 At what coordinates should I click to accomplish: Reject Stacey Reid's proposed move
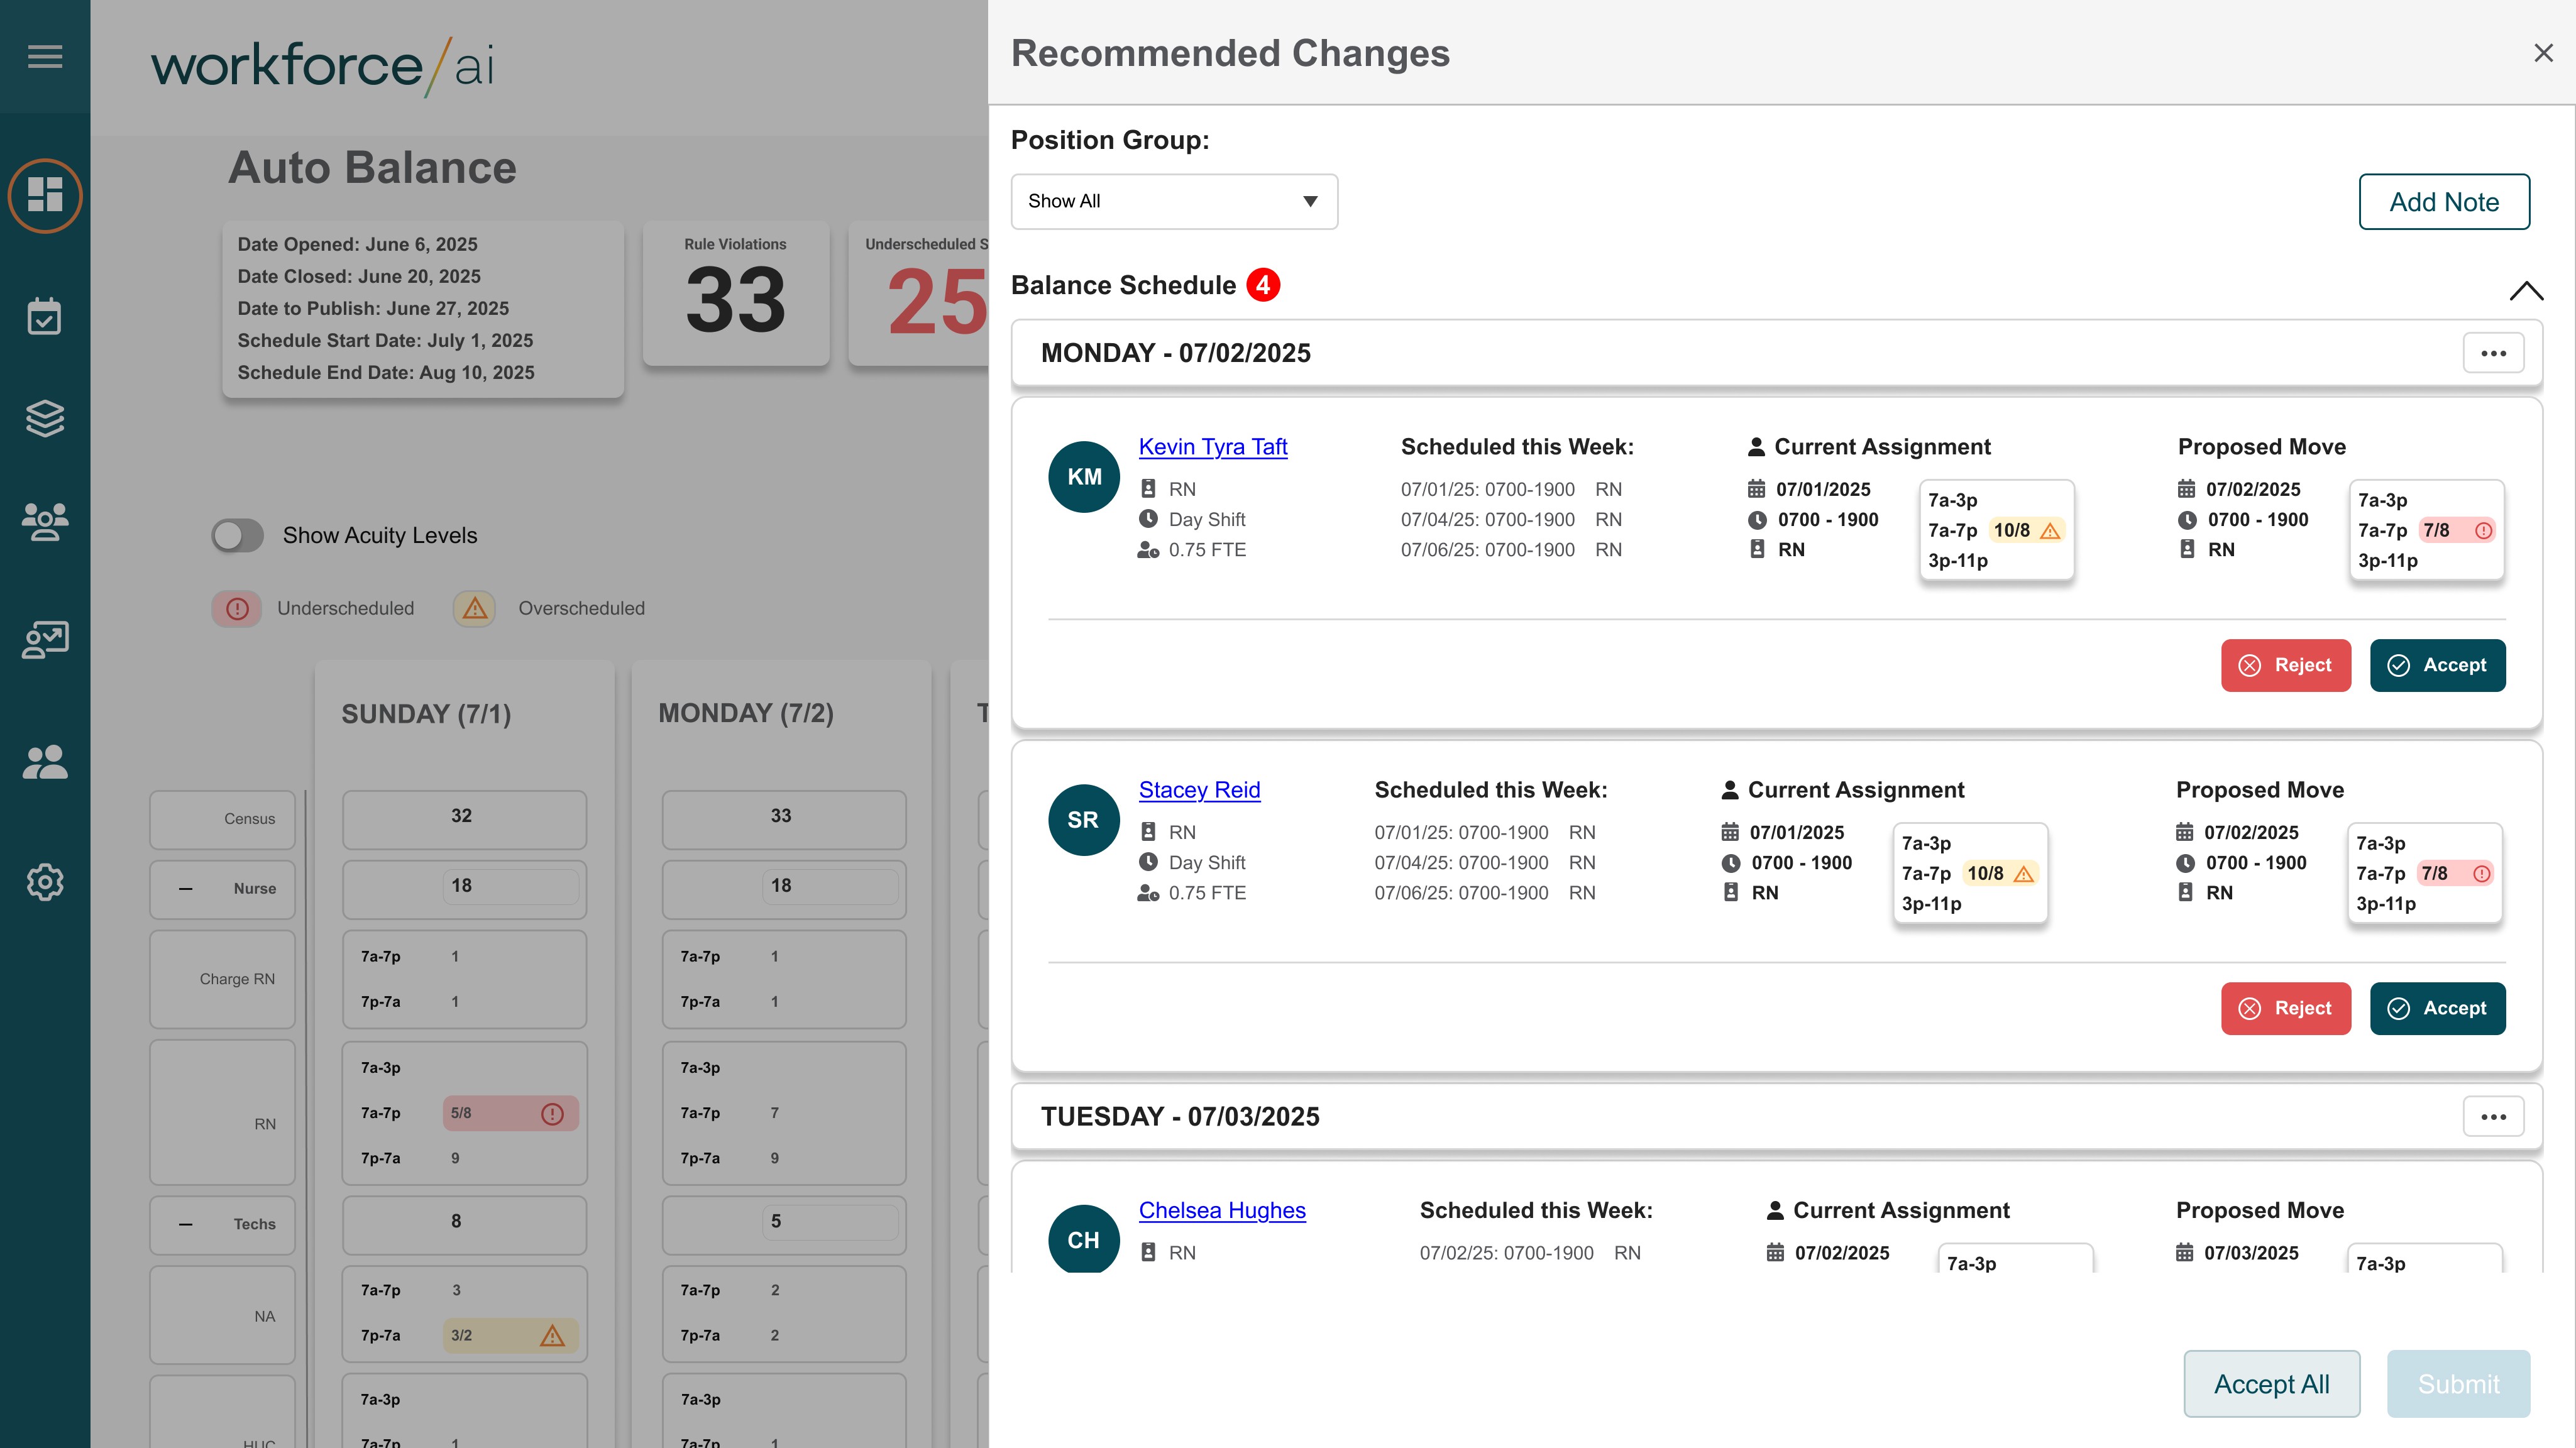(2285, 1008)
